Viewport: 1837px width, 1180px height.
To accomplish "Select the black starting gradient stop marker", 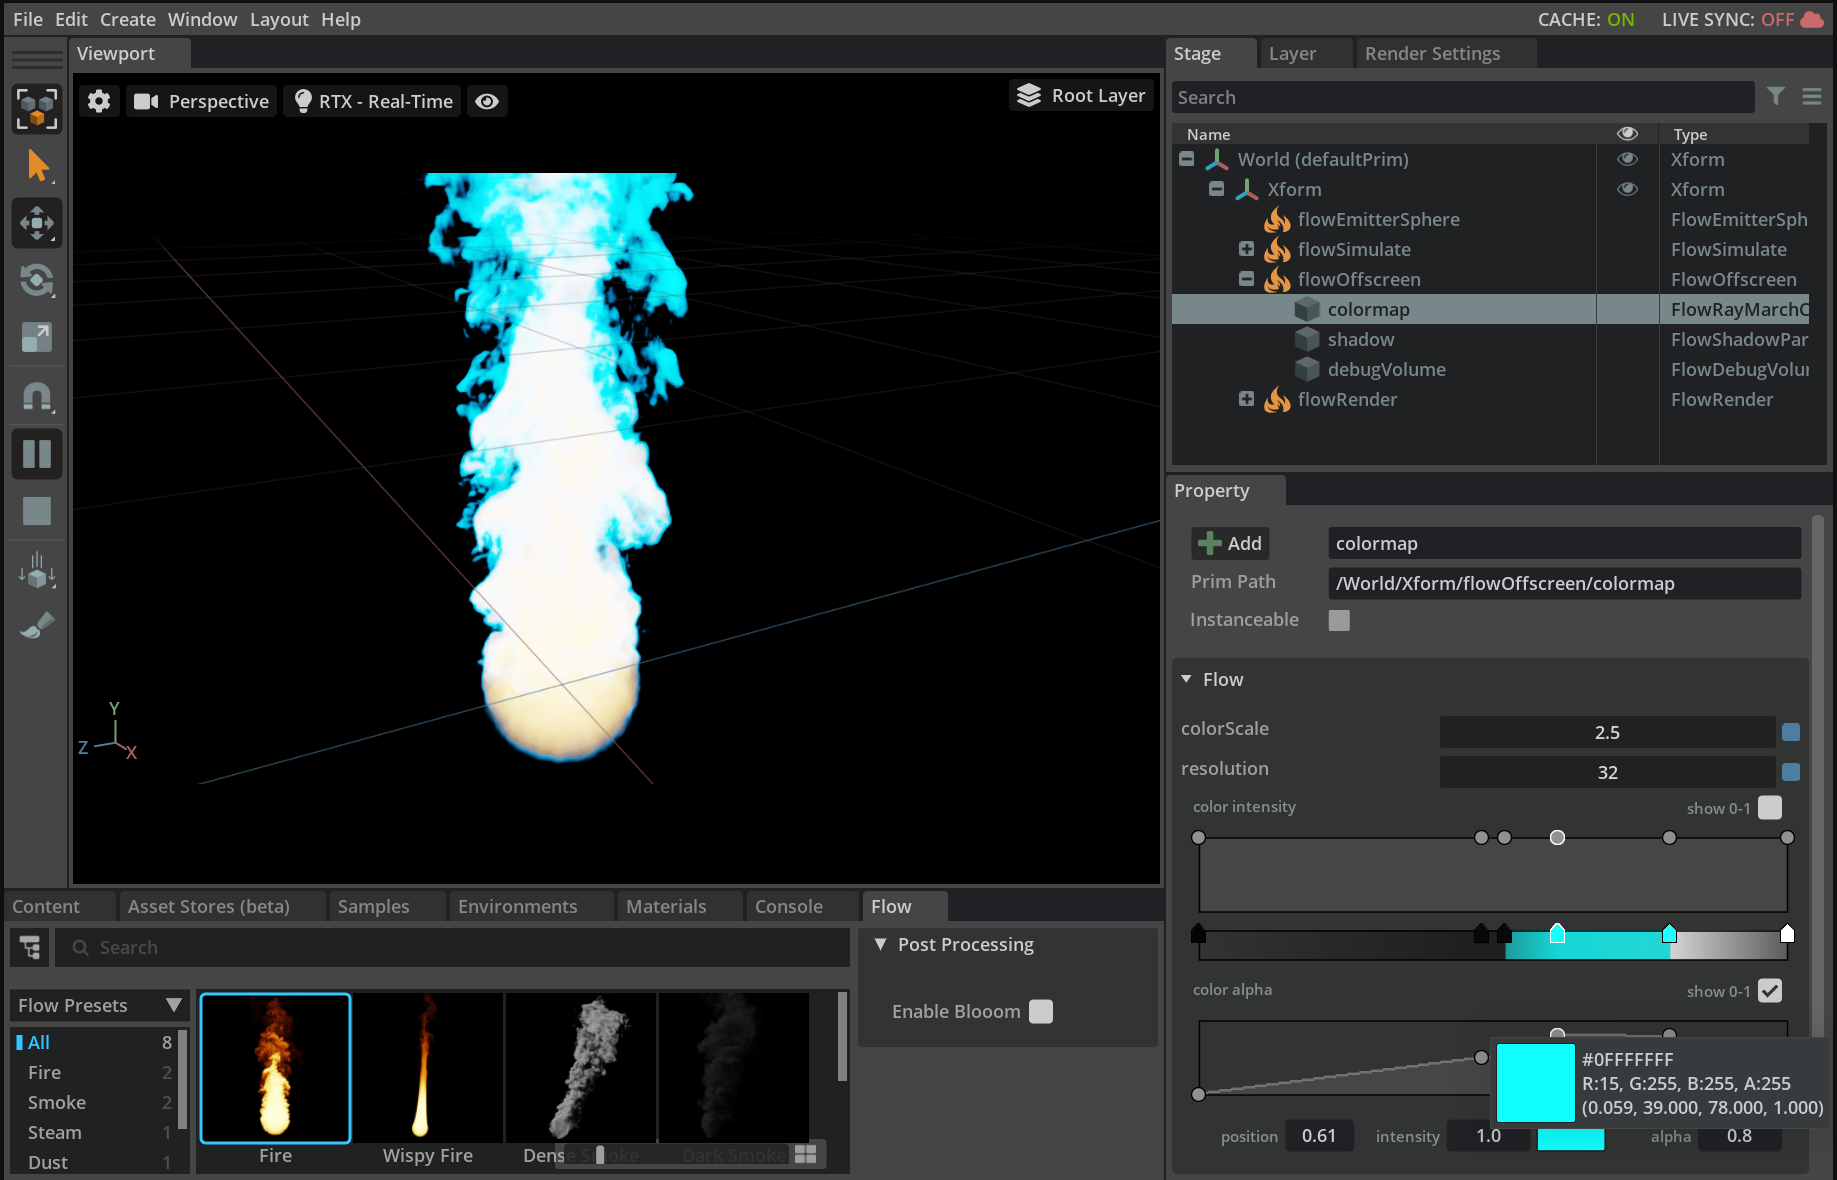I will pos(1198,933).
